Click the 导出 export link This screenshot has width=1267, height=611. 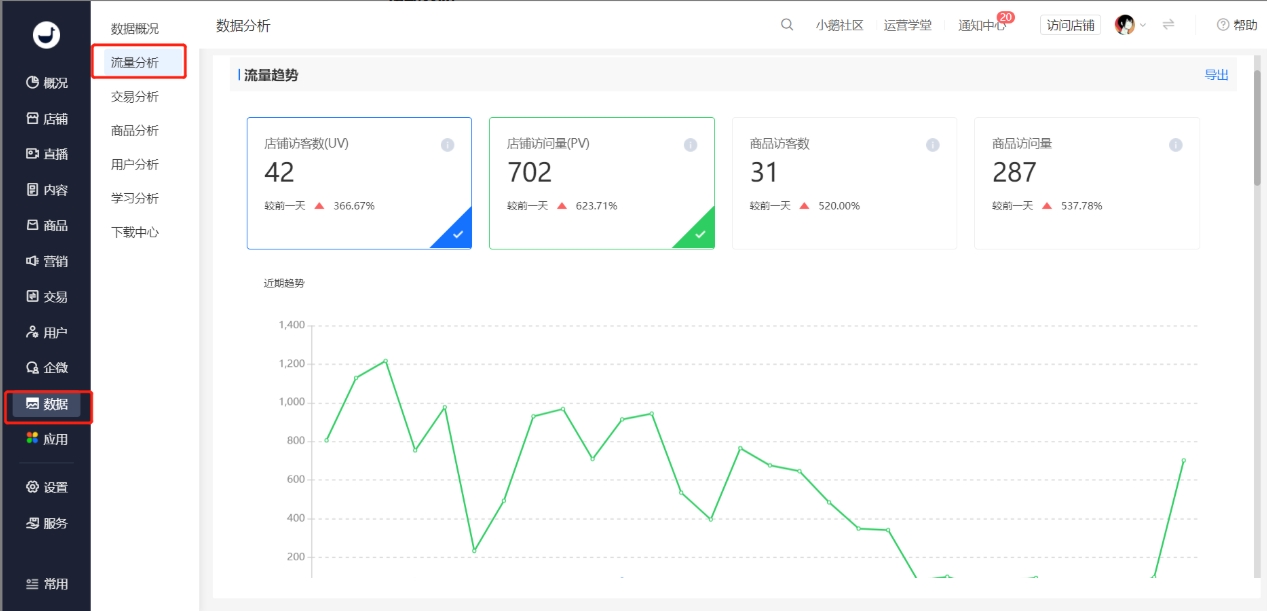click(1216, 74)
